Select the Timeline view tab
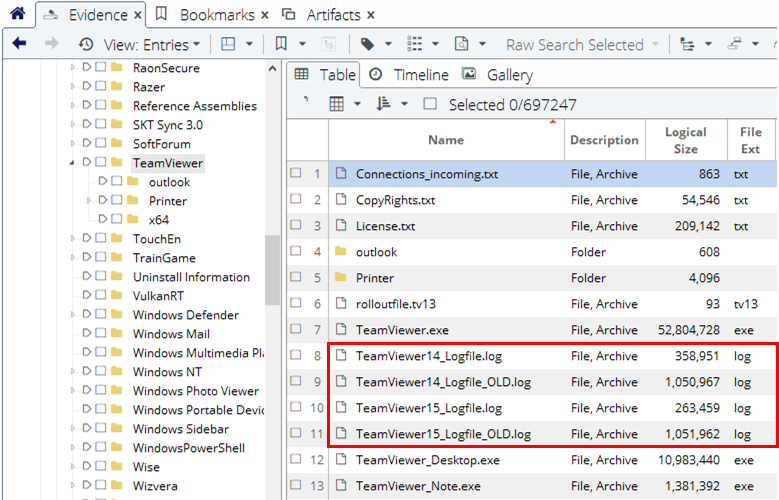Image resolution: width=779 pixels, height=500 pixels. click(409, 75)
